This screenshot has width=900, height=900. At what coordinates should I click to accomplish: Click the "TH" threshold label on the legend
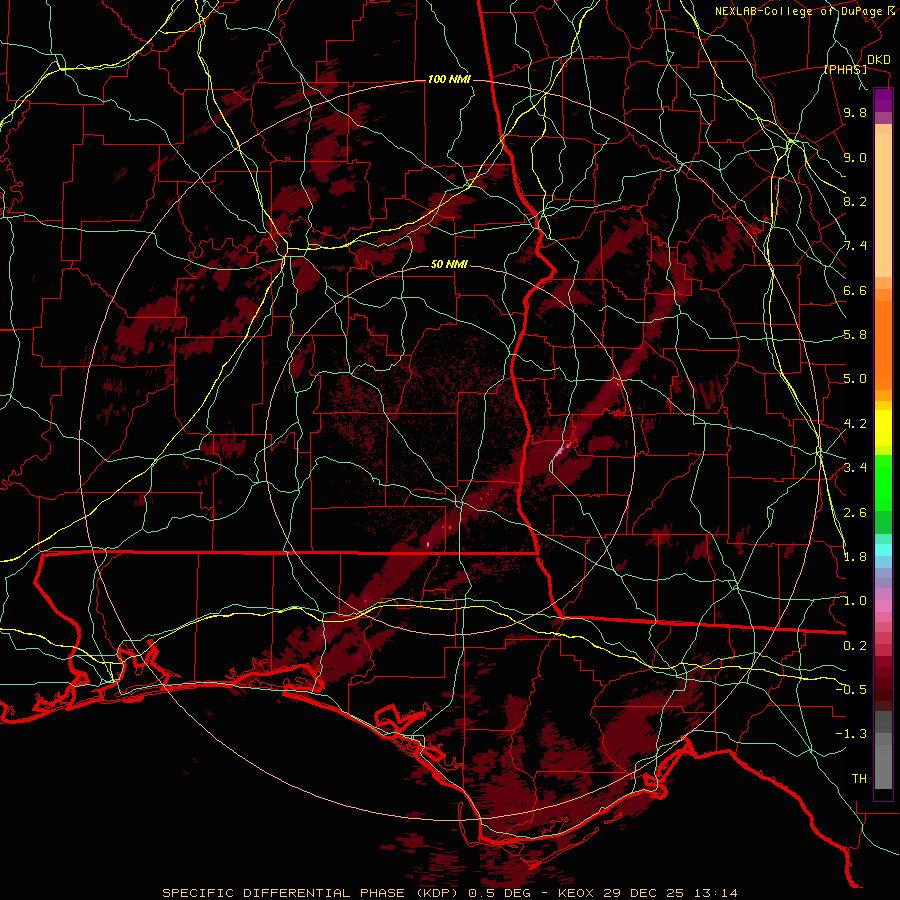859,779
